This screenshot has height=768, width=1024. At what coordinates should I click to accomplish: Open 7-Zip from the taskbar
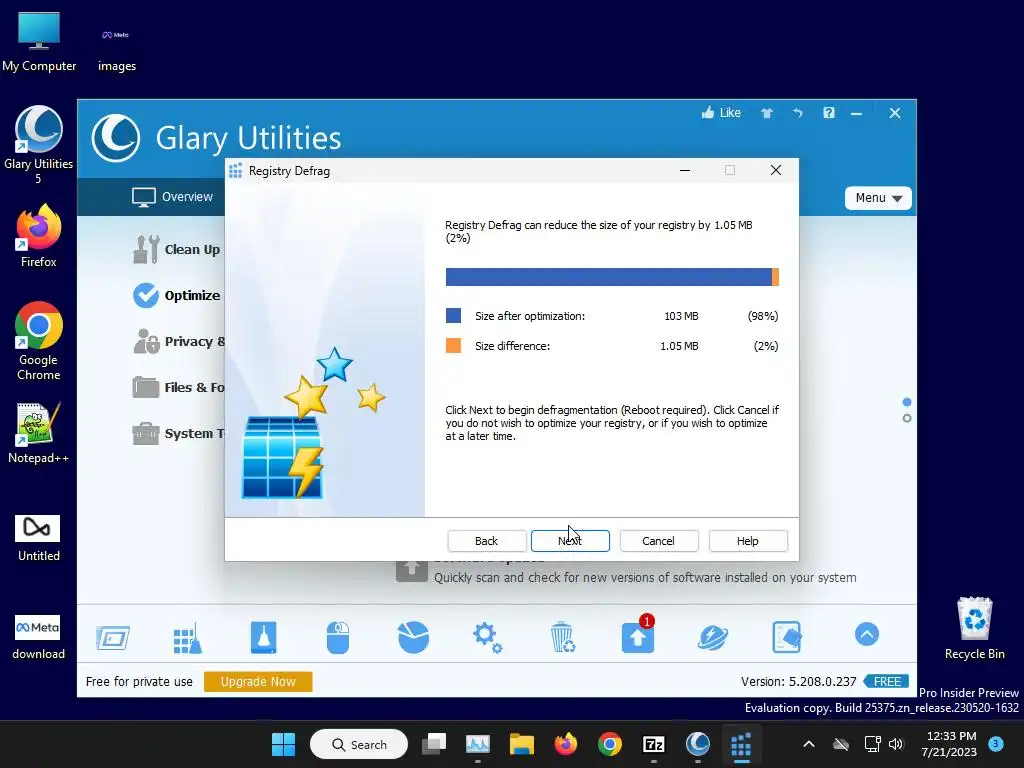point(654,744)
